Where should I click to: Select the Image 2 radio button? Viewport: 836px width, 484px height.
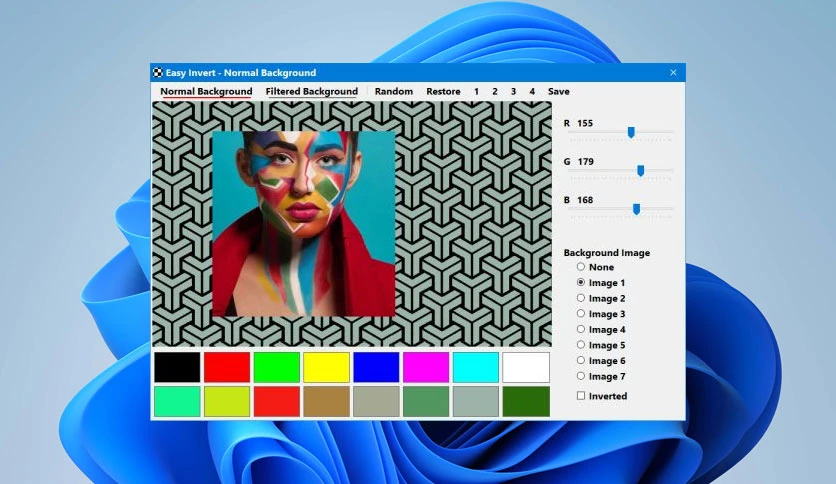click(581, 298)
